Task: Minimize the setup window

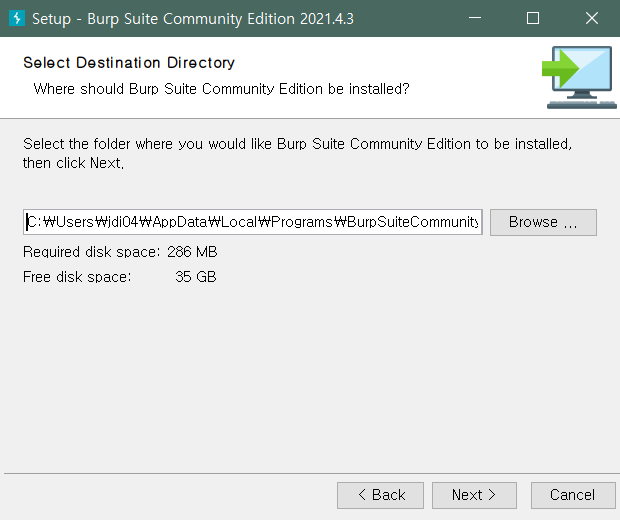Action: 474,18
